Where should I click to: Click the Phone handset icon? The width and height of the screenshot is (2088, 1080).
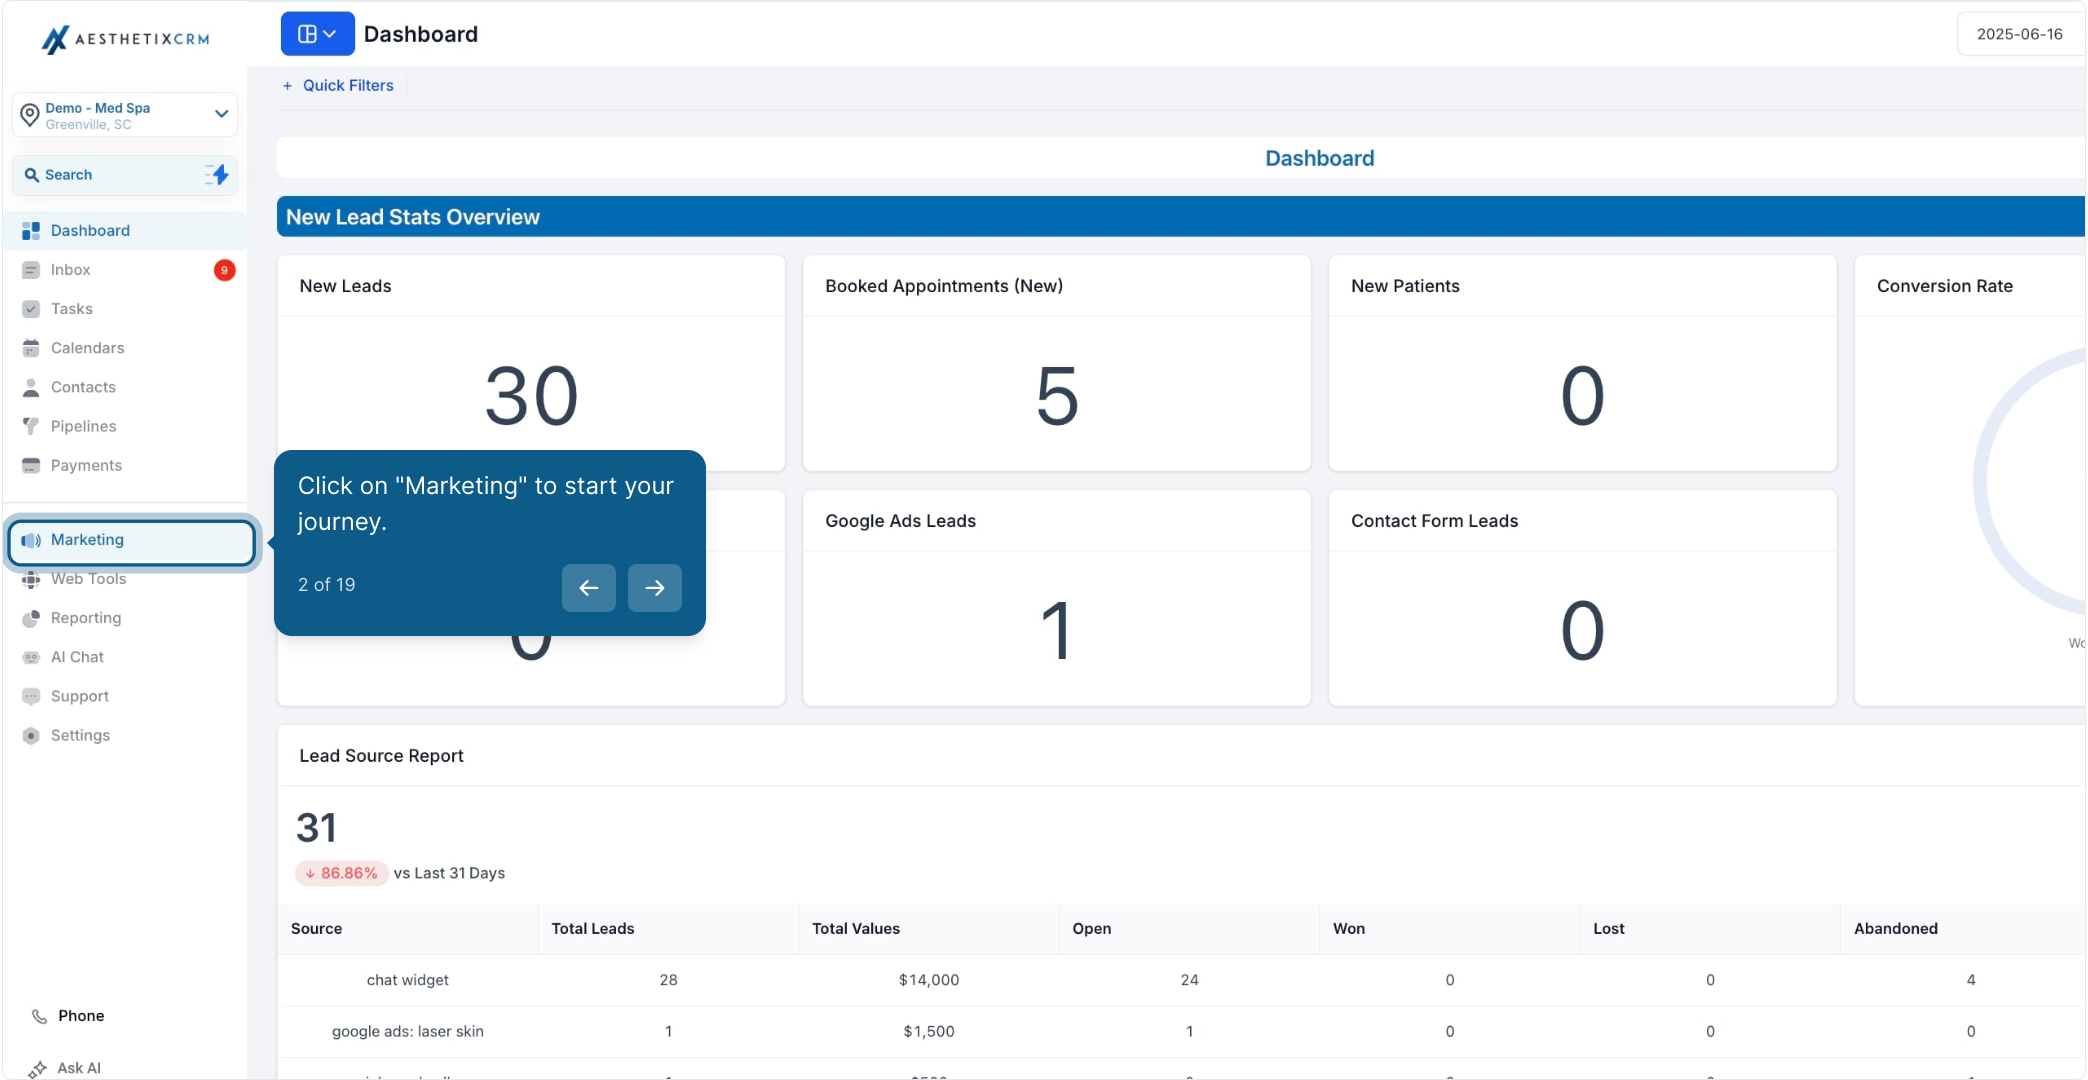[x=39, y=1016]
